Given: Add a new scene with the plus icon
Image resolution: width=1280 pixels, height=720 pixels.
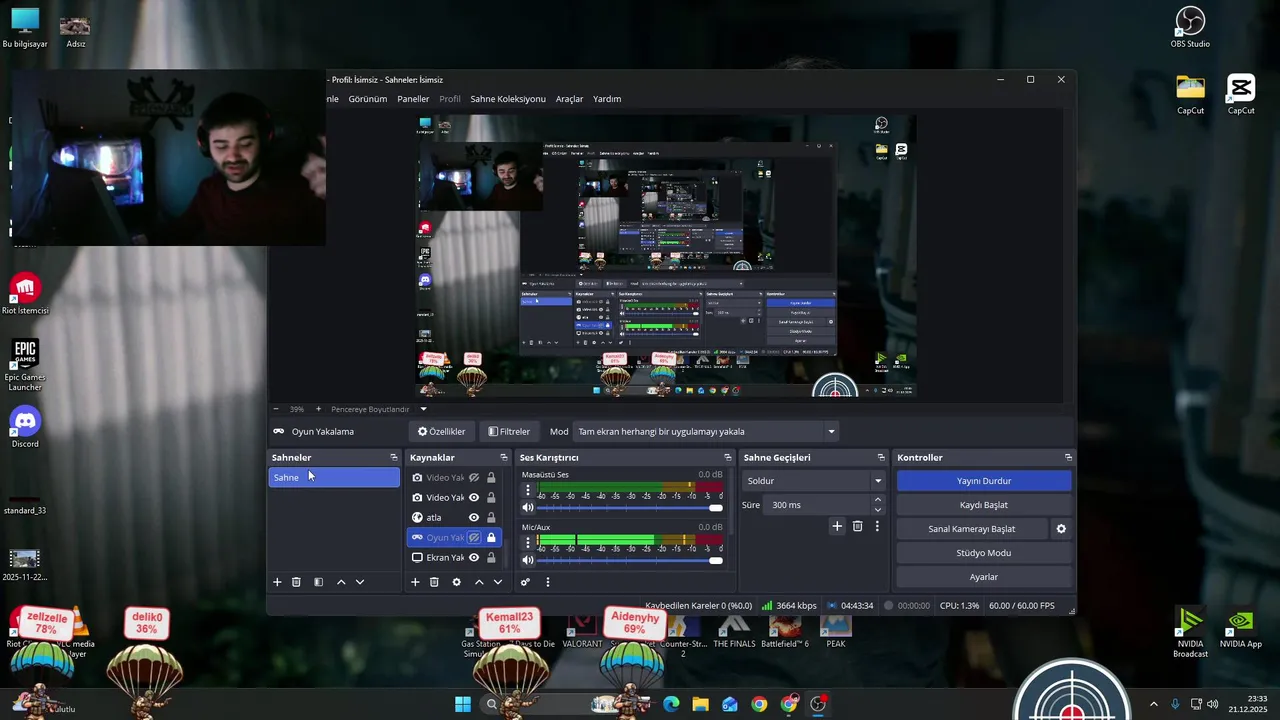Looking at the screenshot, I should (x=277, y=582).
